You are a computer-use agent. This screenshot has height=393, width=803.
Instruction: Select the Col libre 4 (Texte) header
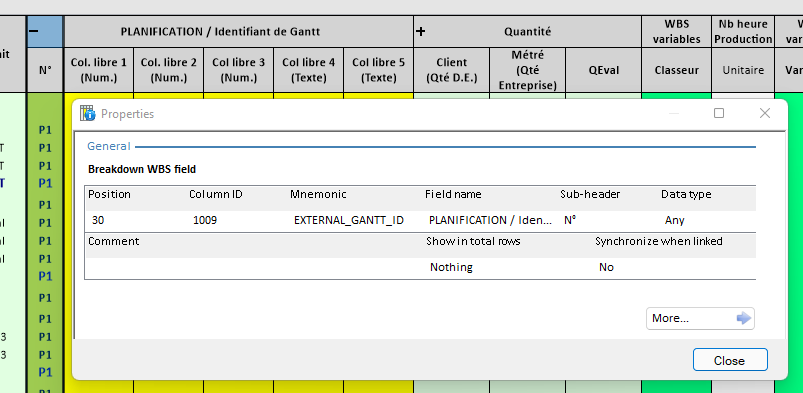pyautogui.click(x=308, y=70)
